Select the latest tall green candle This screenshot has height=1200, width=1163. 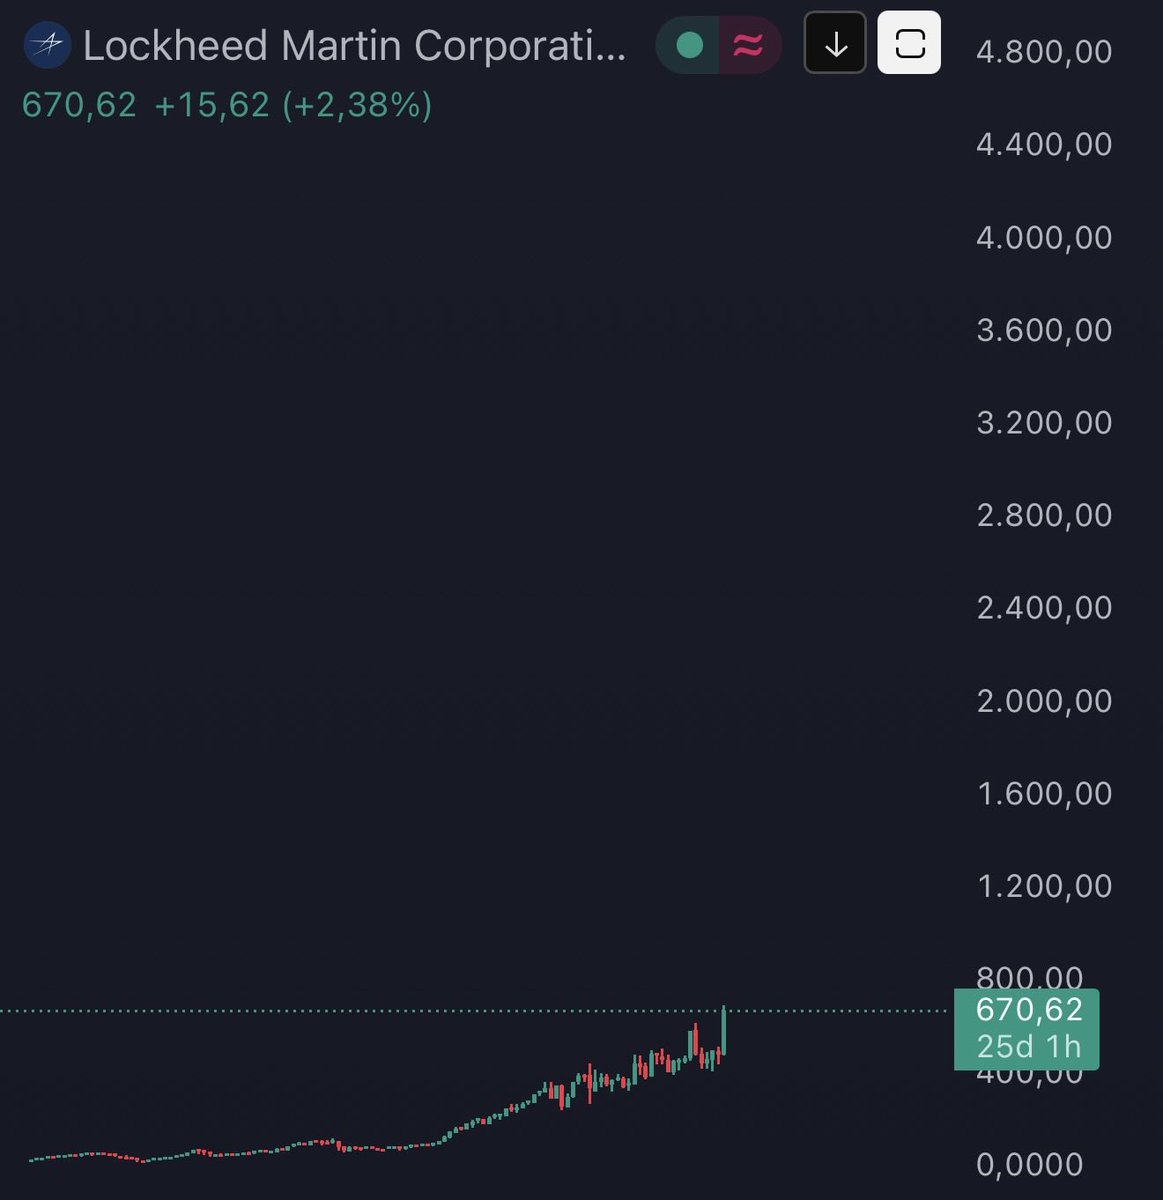(x=723, y=1030)
